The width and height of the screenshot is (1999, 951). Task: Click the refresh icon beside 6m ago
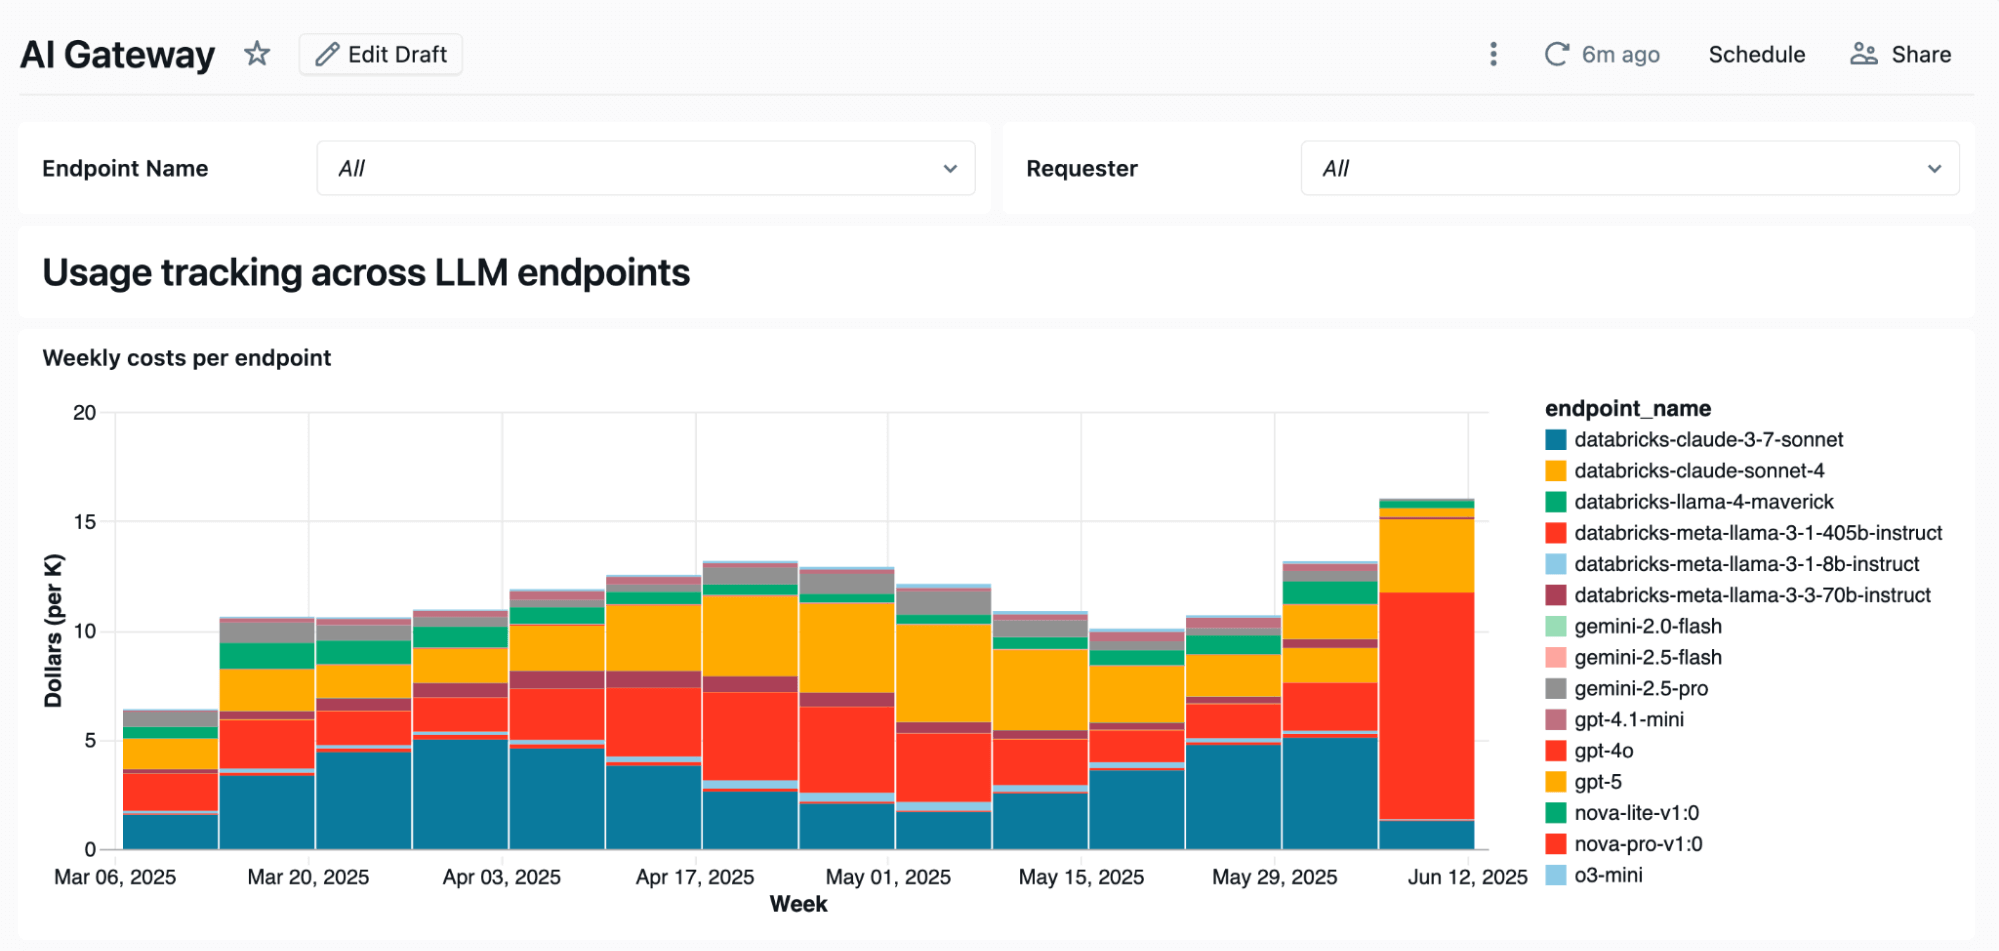tap(1556, 54)
